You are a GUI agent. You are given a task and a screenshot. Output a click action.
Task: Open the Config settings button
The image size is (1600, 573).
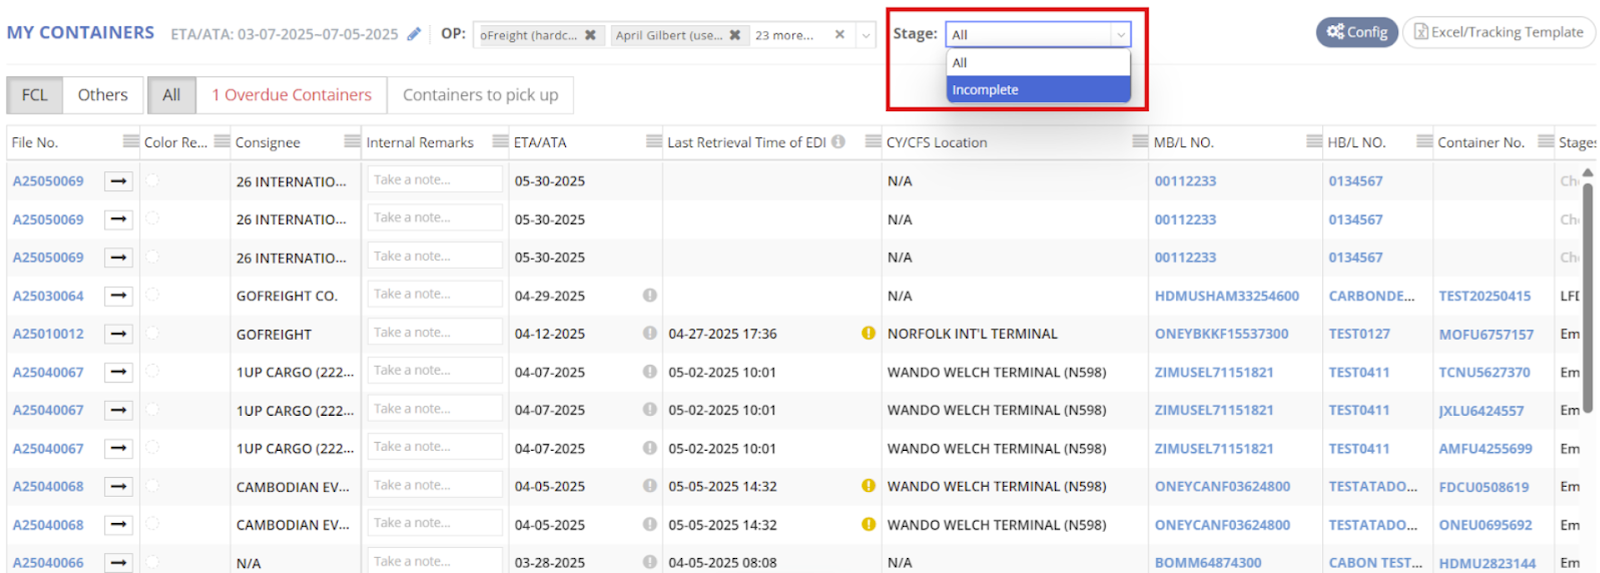point(1356,32)
